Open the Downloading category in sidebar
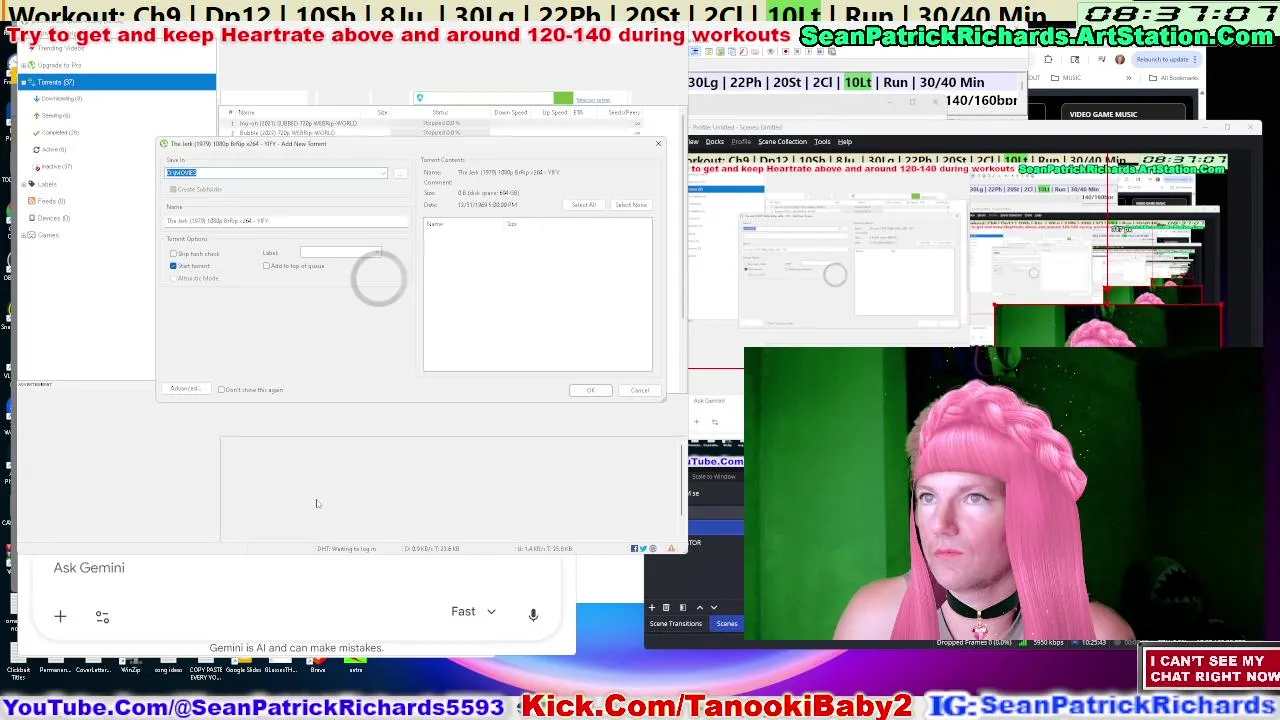The height and width of the screenshot is (720, 1280). (x=61, y=98)
